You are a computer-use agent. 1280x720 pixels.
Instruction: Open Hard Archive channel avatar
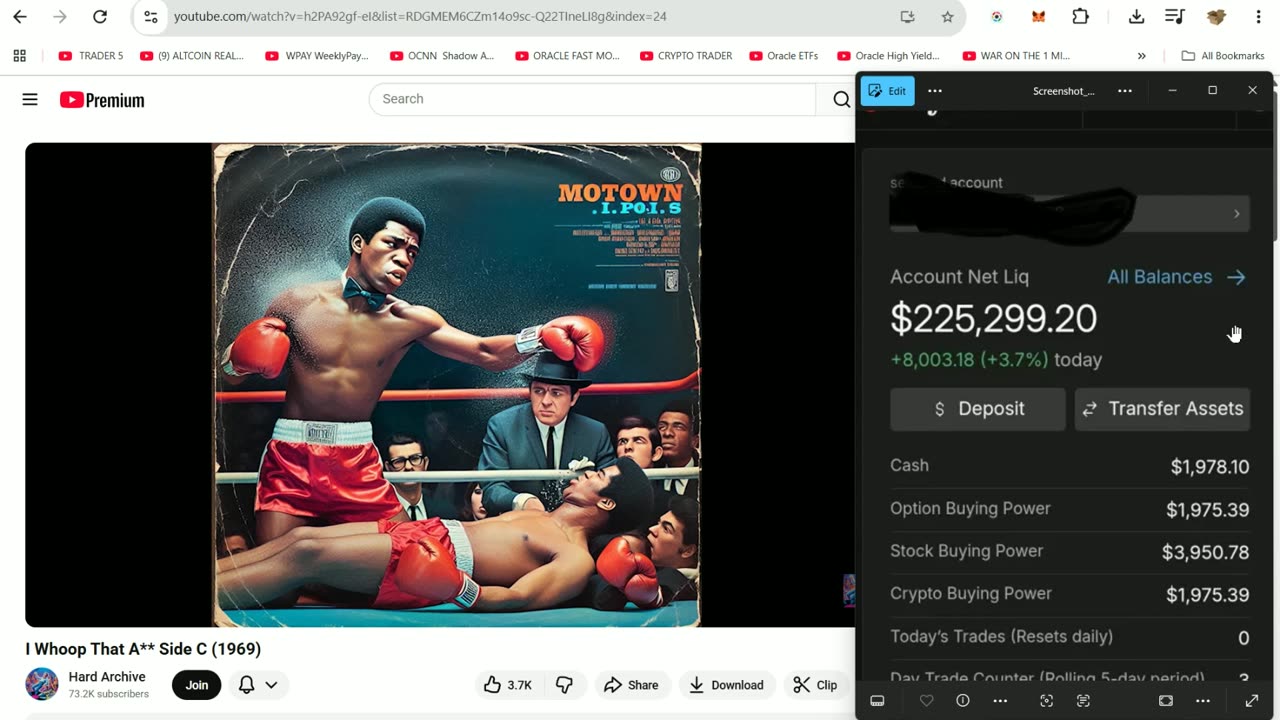[42, 684]
